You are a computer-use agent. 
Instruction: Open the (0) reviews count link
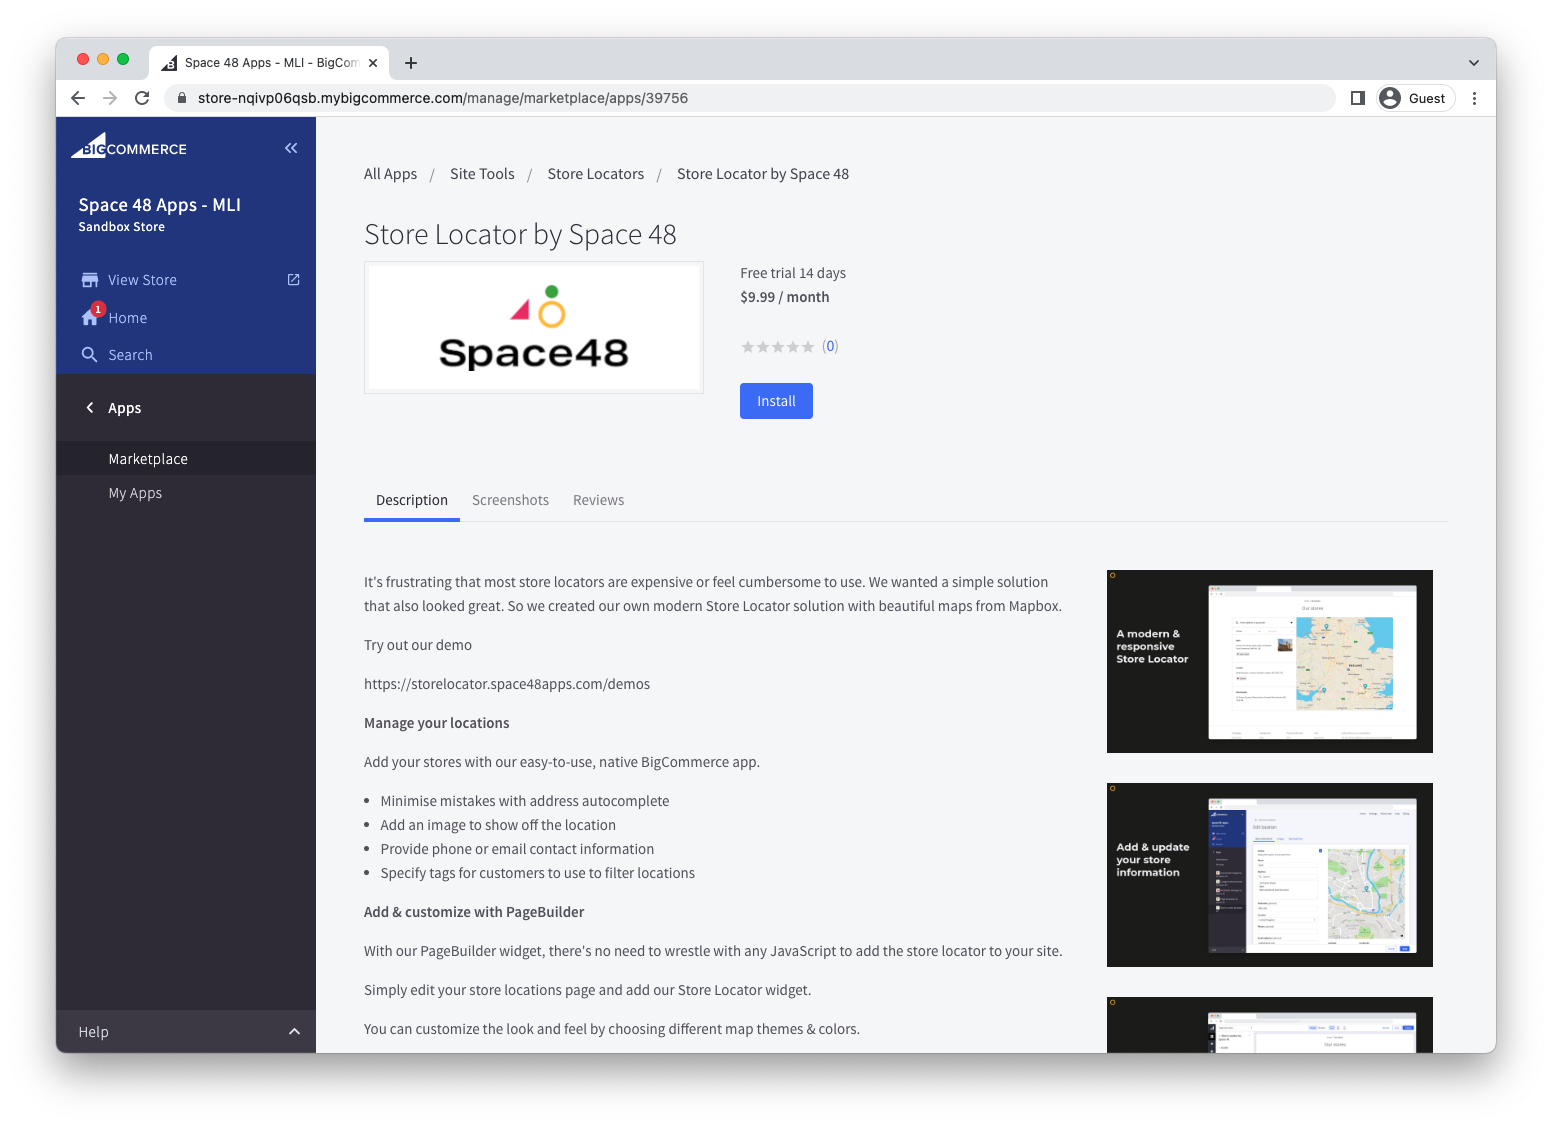(x=830, y=347)
